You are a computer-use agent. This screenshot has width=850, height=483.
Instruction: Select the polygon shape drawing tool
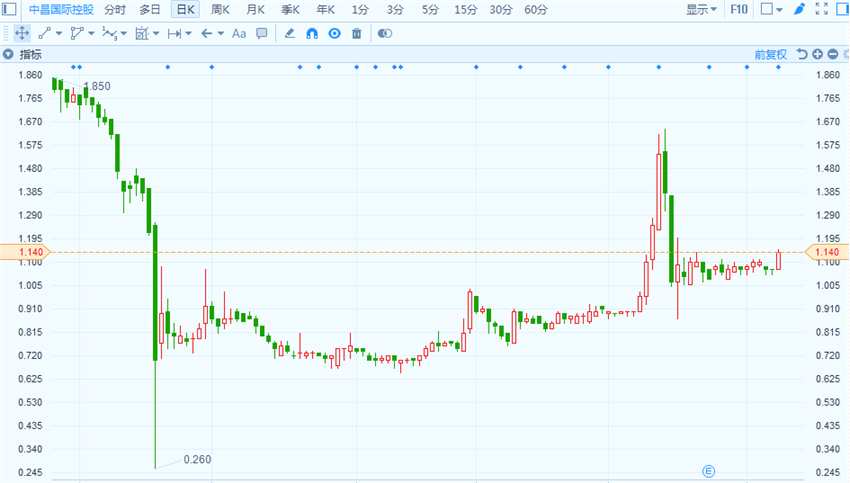(x=76, y=34)
